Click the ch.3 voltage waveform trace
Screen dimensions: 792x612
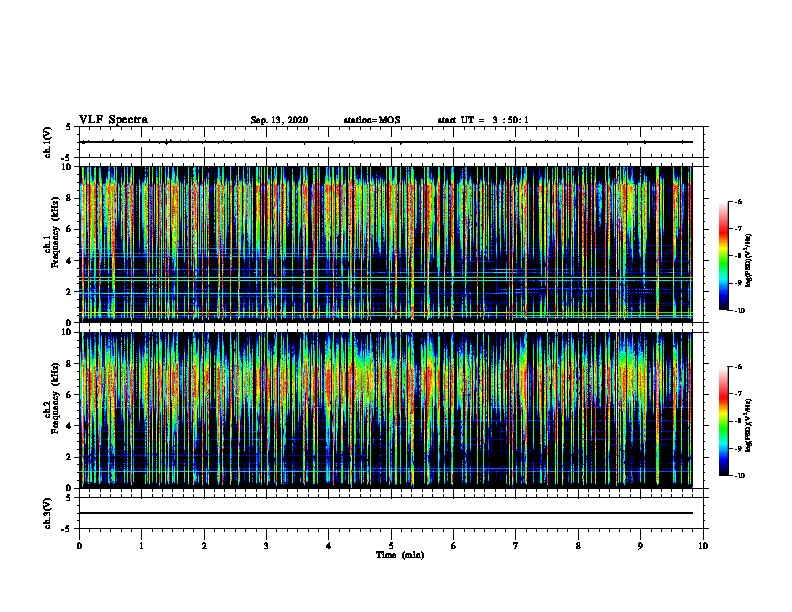coord(387,513)
